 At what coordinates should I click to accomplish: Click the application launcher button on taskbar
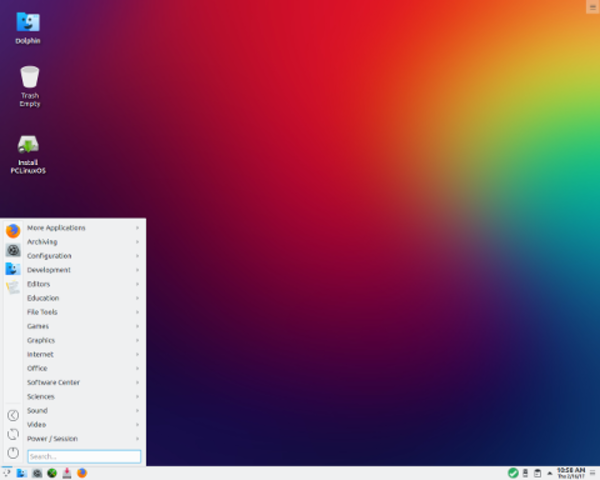click(x=7, y=473)
